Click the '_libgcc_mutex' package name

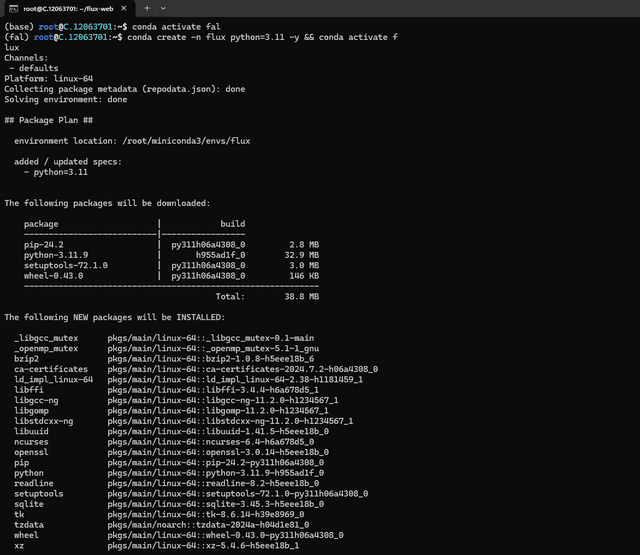pyautogui.click(x=46, y=338)
